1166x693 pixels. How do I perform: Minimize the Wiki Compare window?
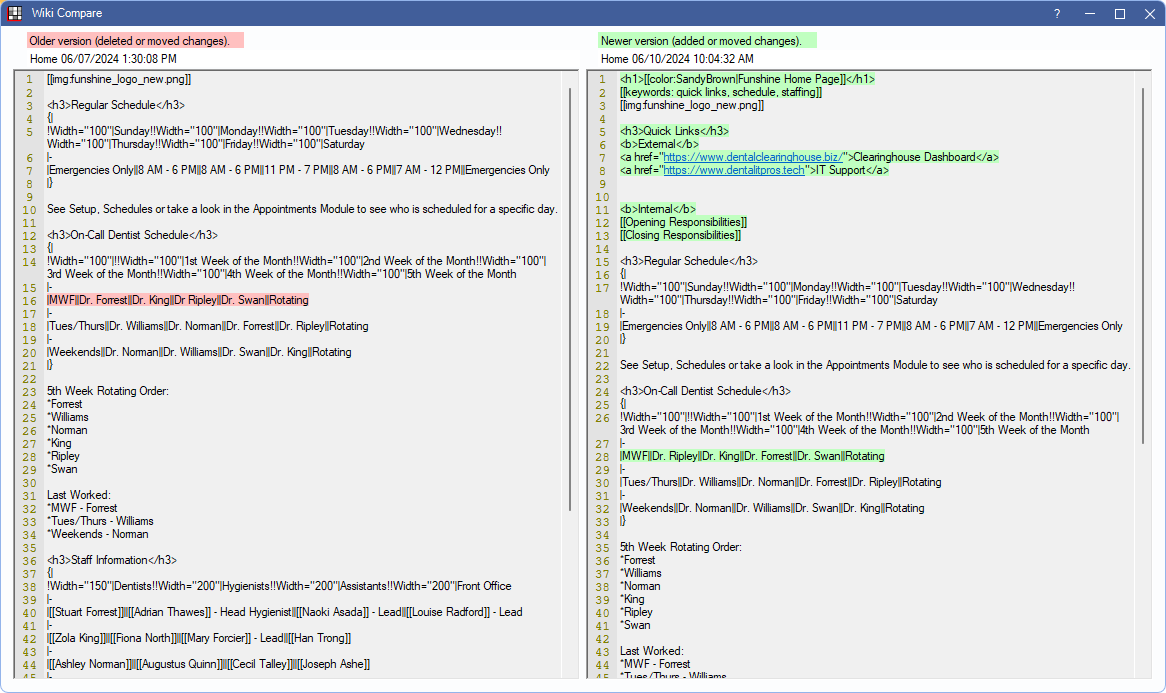point(1089,13)
